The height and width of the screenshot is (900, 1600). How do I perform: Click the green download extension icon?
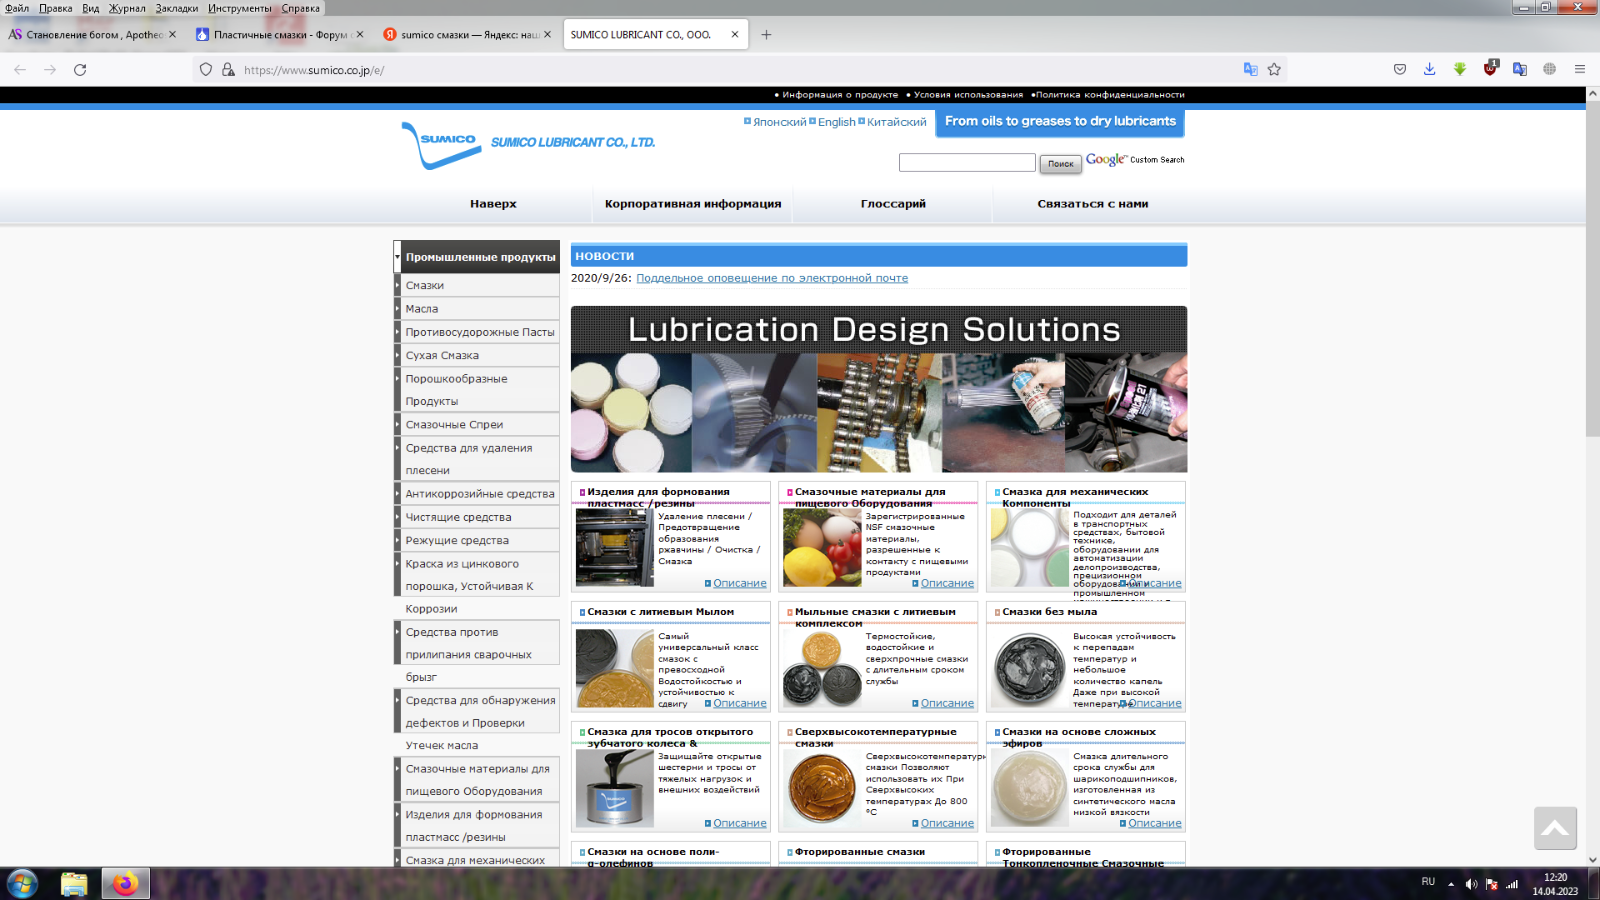tap(1460, 69)
